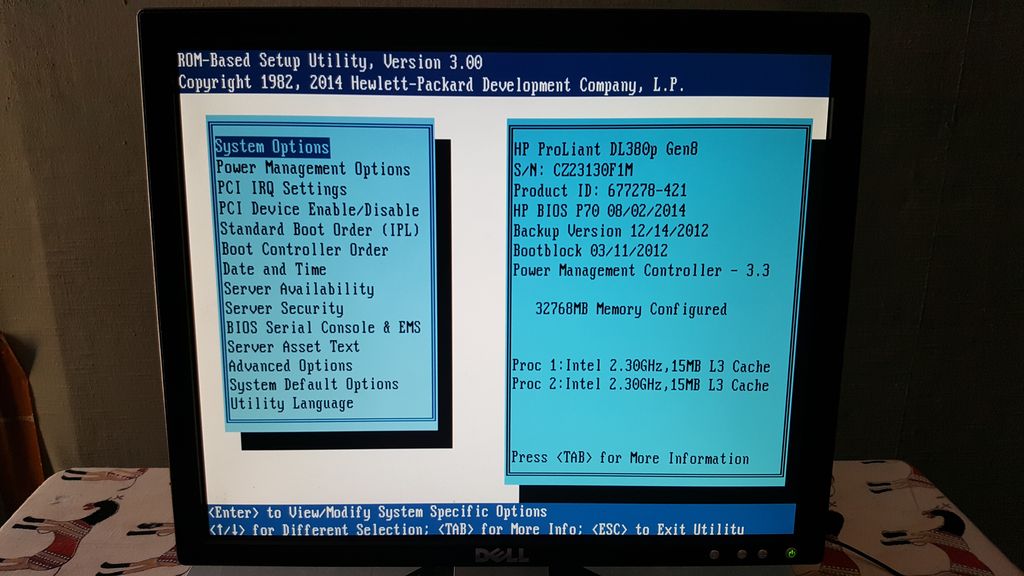This screenshot has height=576, width=1024.
Task: Select the System Options menu entry
Action: (272, 147)
